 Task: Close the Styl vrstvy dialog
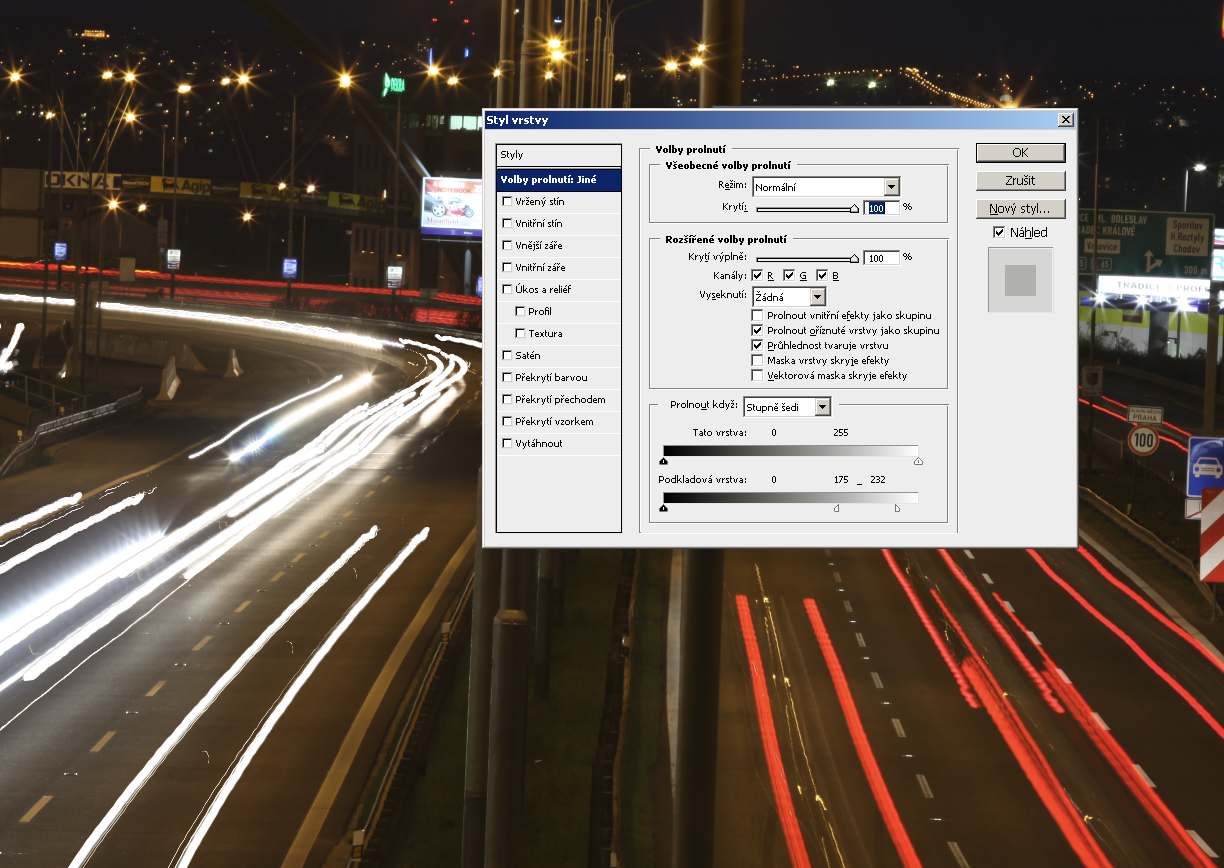pyautogui.click(x=1065, y=120)
